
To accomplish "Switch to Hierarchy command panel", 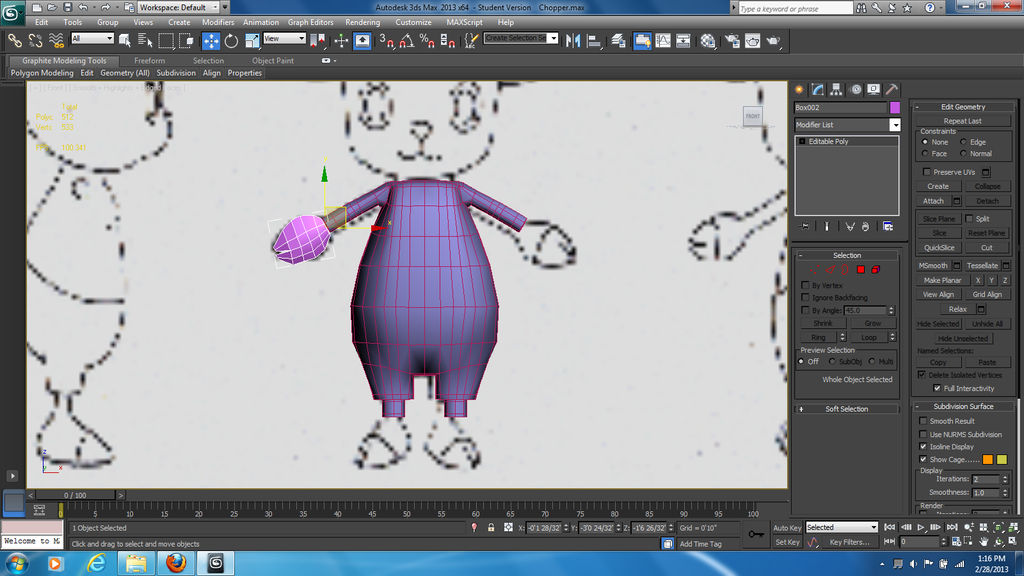I will [x=837, y=89].
